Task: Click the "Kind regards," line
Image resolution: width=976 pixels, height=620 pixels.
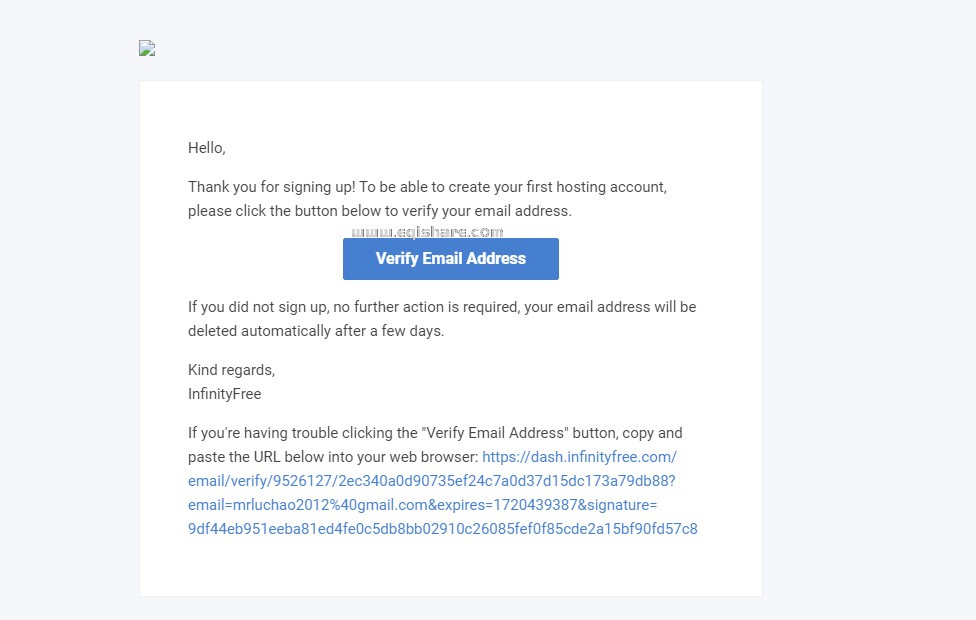Action: pos(231,370)
